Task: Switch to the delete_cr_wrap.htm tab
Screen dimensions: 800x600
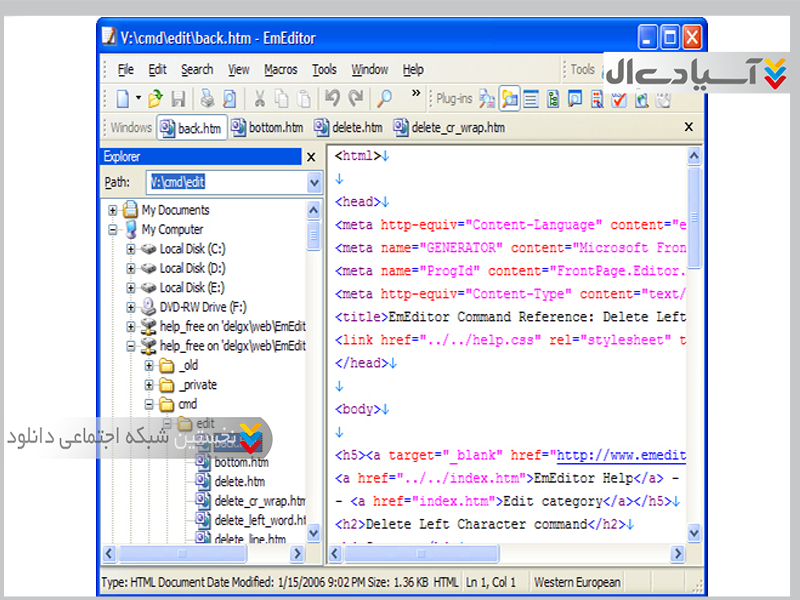Action: tap(449, 128)
